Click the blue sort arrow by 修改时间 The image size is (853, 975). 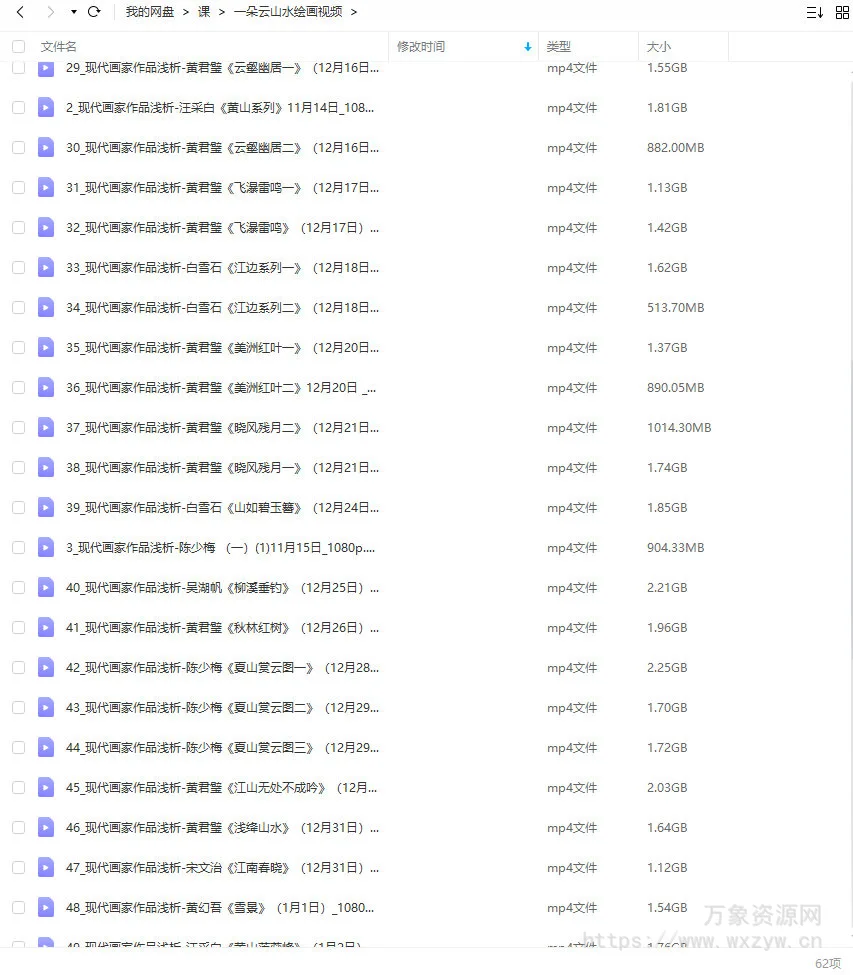(x=528, y=47)
